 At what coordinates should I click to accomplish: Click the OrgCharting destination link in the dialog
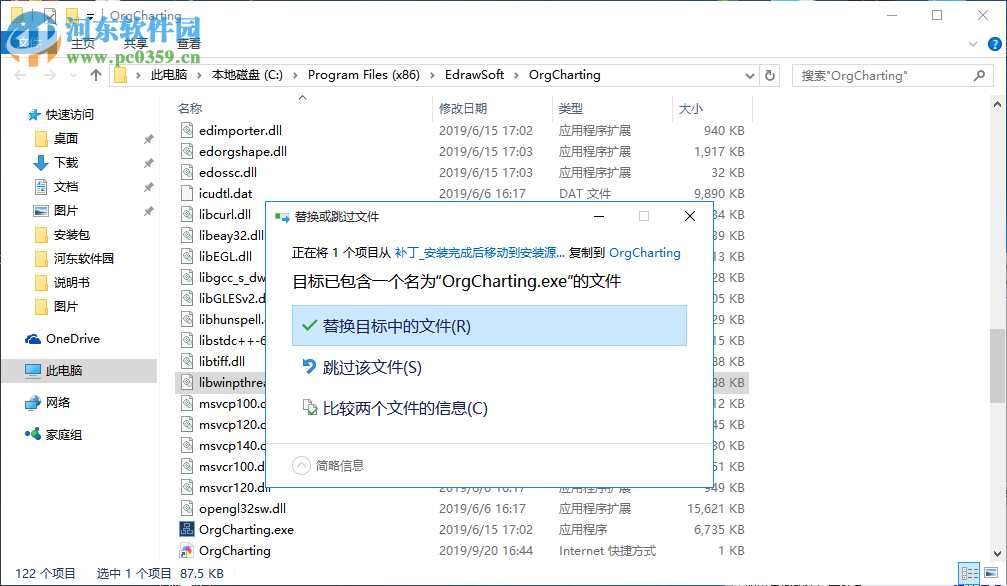(x=644, y=253)
